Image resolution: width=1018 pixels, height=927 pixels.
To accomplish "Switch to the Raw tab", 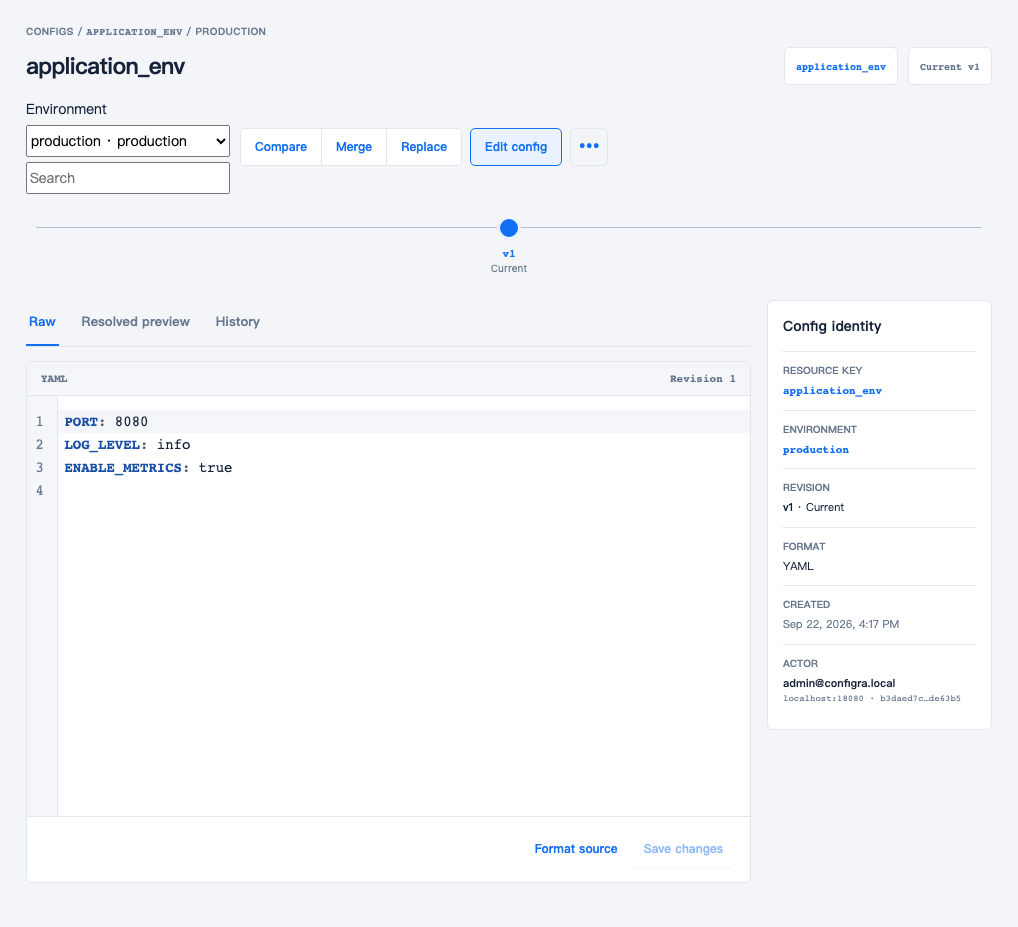I will tap(42, 322).
